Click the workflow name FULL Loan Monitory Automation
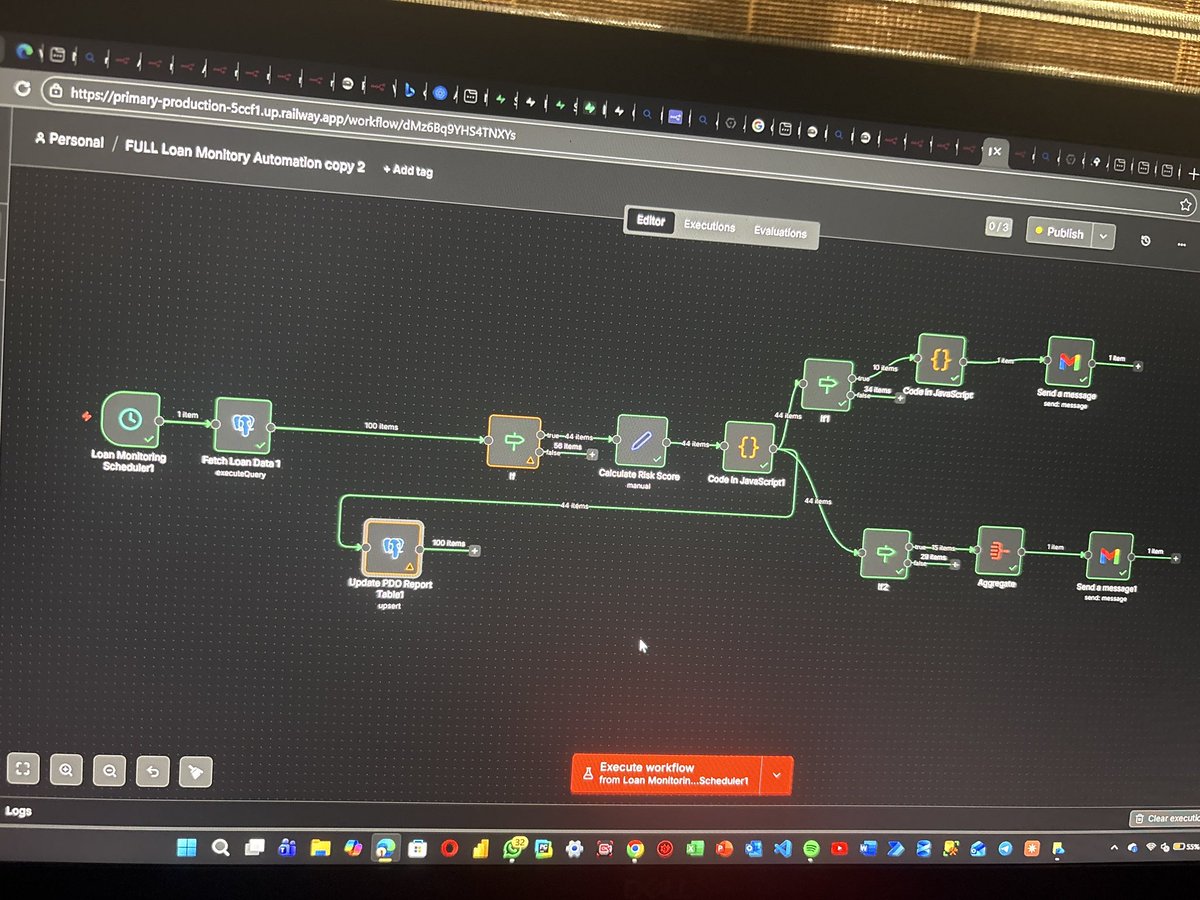This screenshot has width=1200, height=900. click(245, 158)
